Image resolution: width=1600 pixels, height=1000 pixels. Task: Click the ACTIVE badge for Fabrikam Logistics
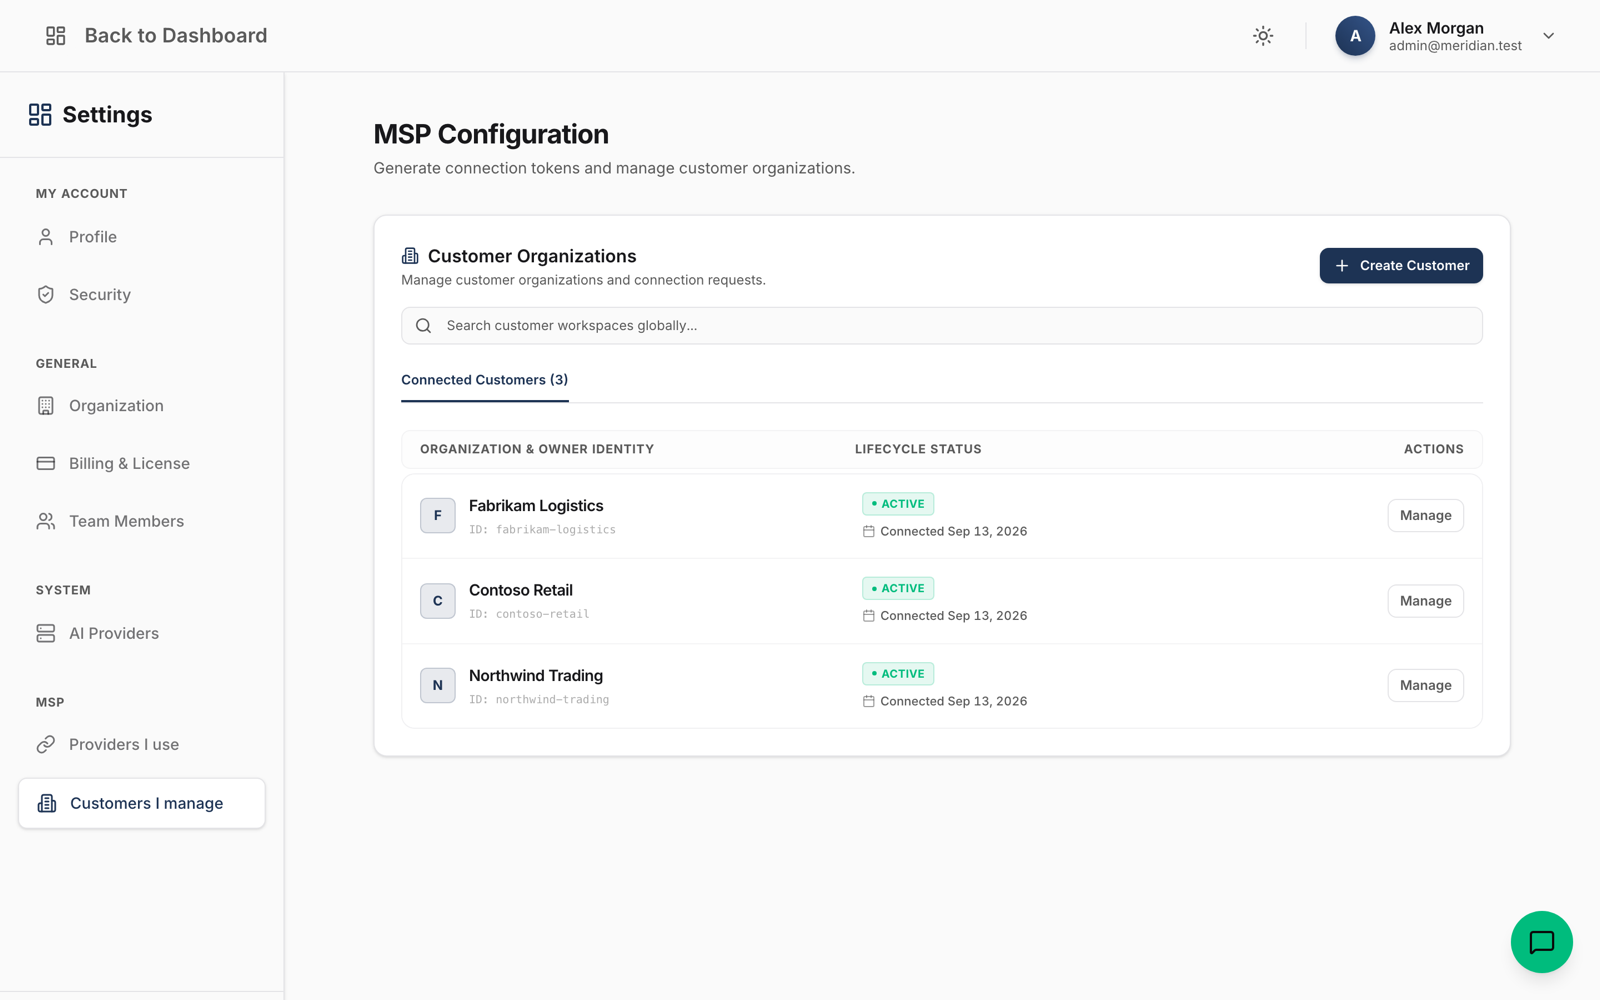[x=898, y=504]
